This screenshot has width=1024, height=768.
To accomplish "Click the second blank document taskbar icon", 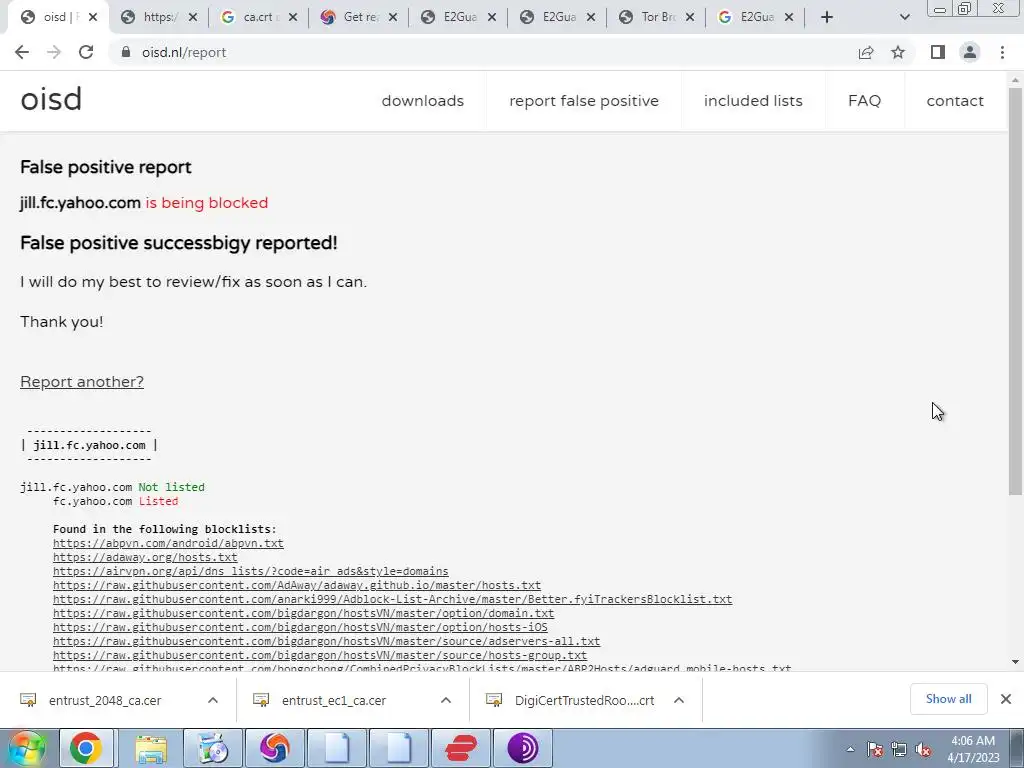I will pos(399,748).
